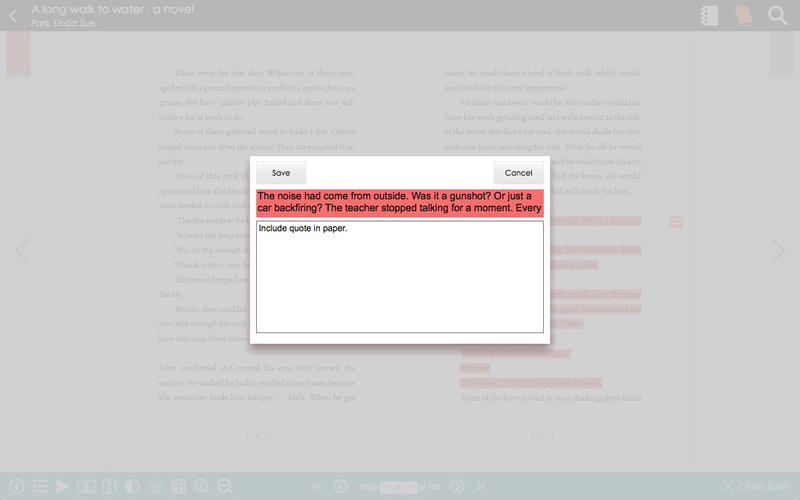Switch to two-page view icon

(86, 486)
